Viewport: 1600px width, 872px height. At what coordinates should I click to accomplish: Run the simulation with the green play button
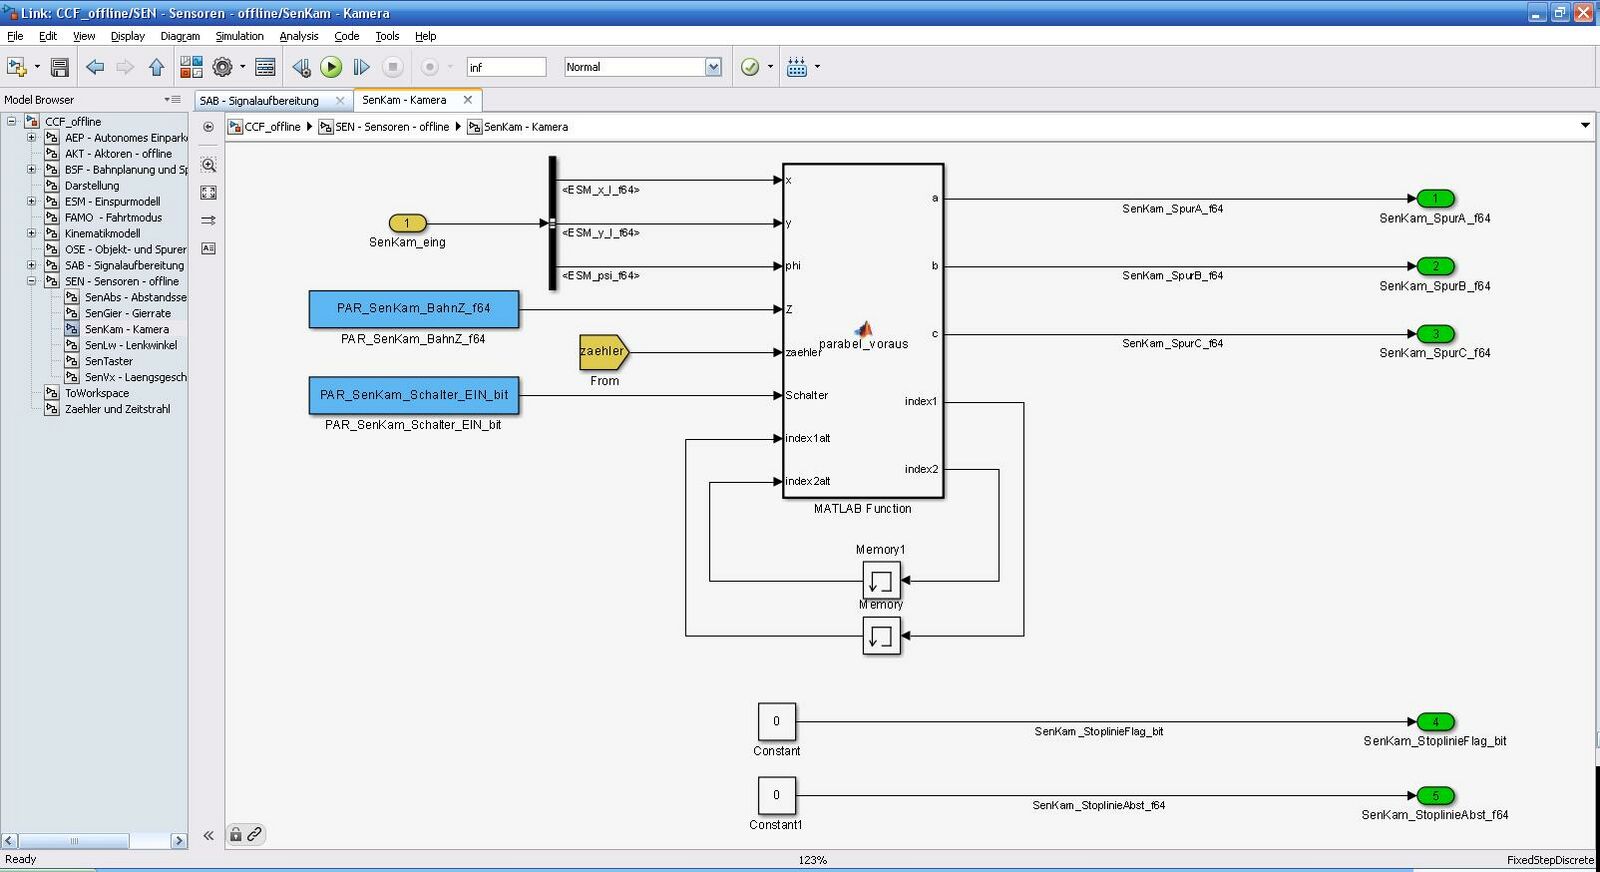(x=331, y=67)
